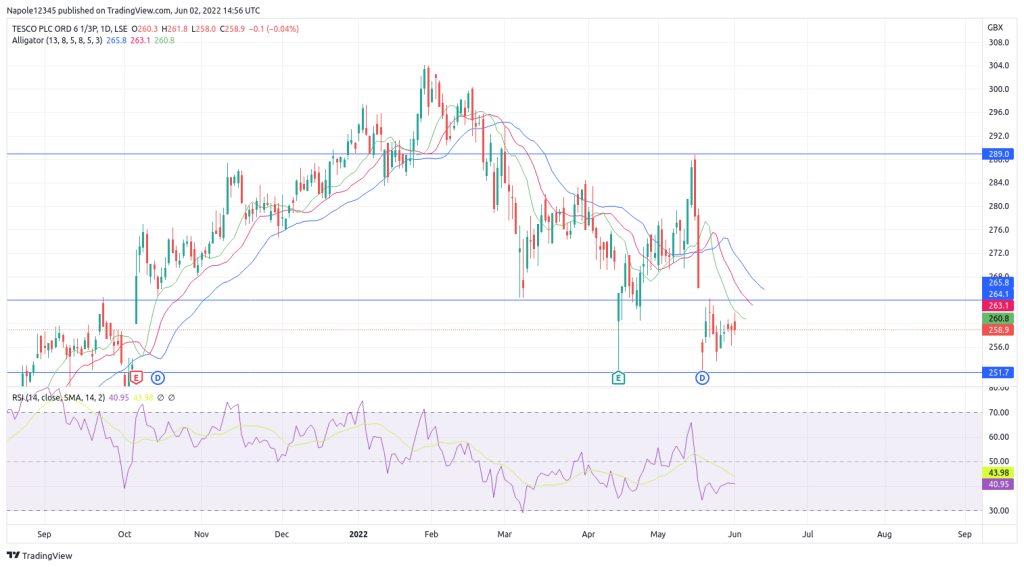Screen dimensions: 1024x567
Task: Click the yellow 43.98 RSI axis label
Action: click(999, 472)
